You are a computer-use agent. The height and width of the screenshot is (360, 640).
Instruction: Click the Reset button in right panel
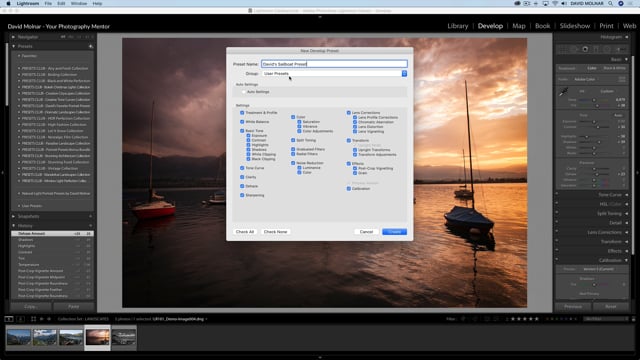coord(611,307)
